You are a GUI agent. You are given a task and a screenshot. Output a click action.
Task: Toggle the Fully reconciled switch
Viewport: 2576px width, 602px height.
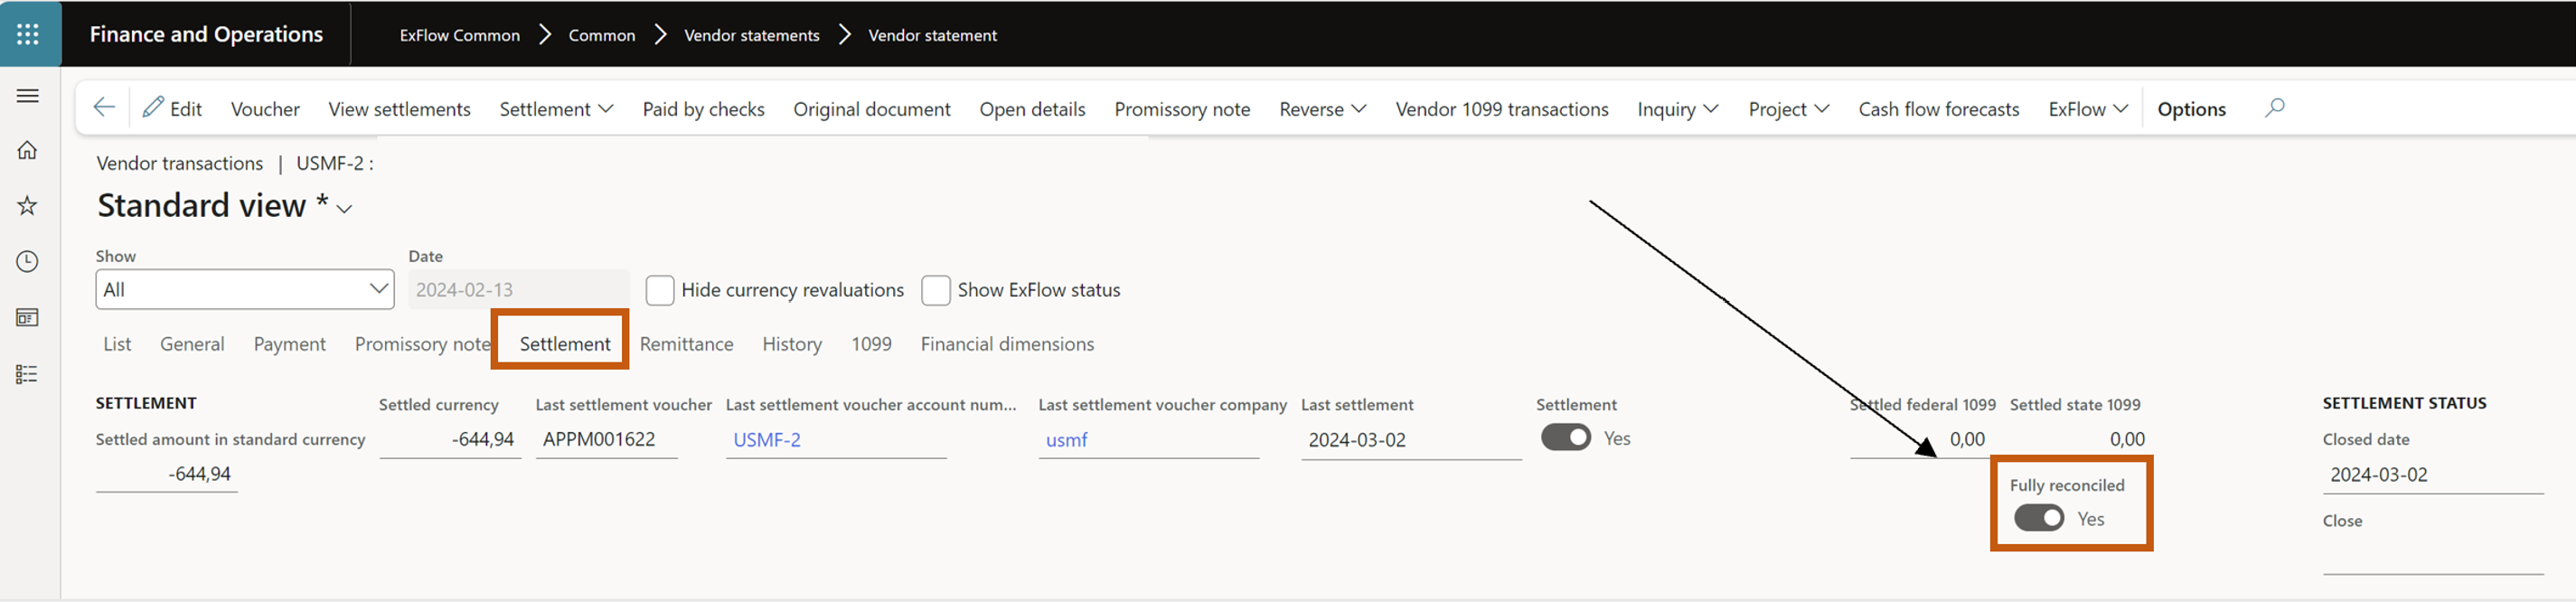(2039, 518)
